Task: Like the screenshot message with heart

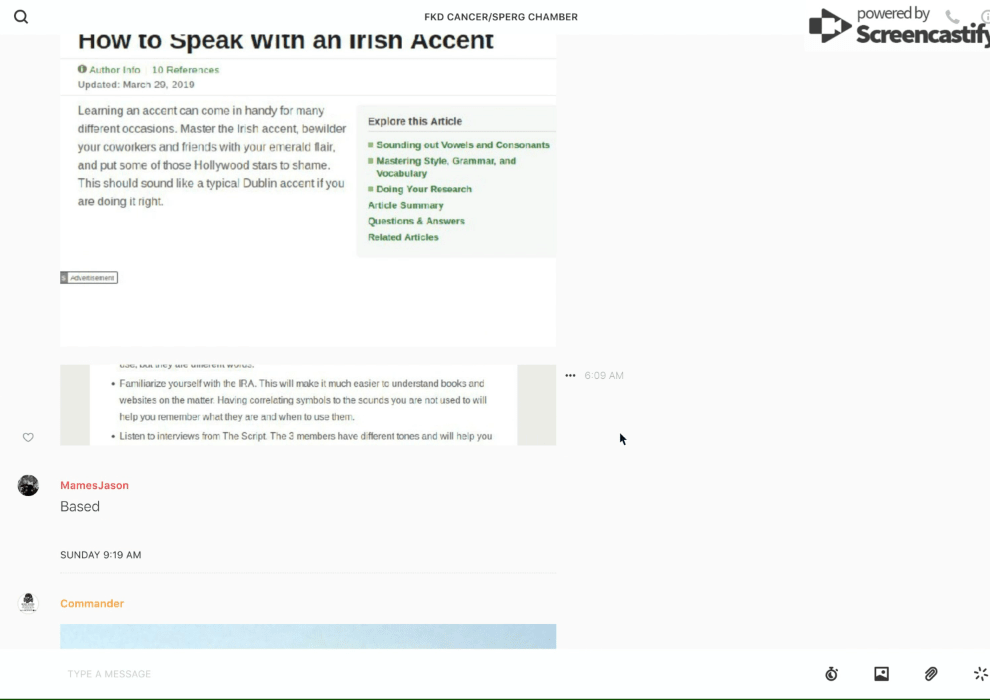Action: tap(28, 437)
